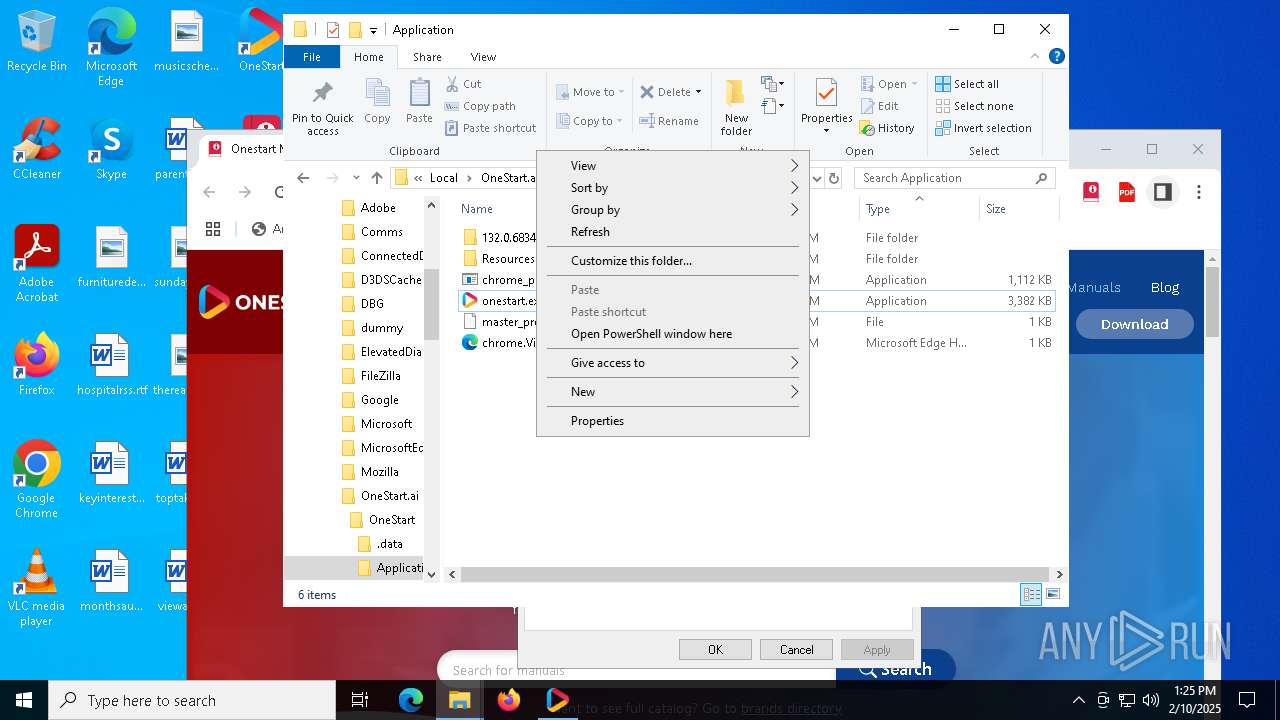Choose Open PowerShell window here
Screen dimensions: 1280x720
[673, 334]
